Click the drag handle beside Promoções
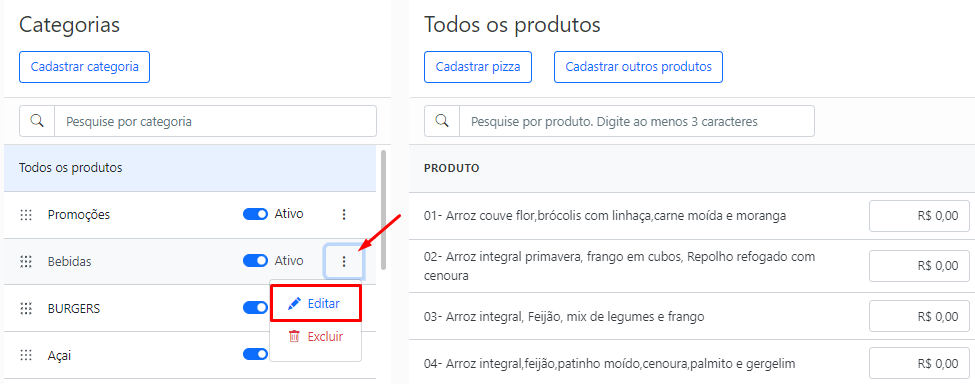This screenshot has width=975, height=384. (x=25, y=214)
